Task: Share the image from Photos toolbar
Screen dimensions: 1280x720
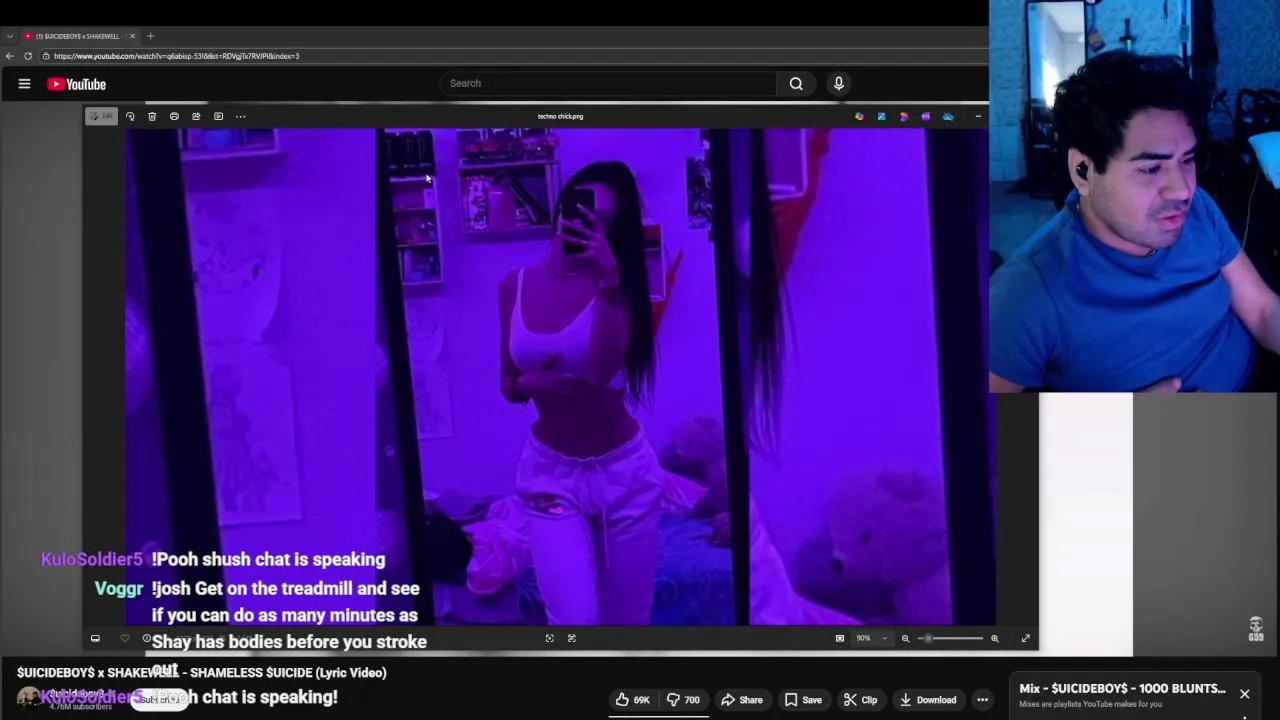Action: (x=196, y=116)
